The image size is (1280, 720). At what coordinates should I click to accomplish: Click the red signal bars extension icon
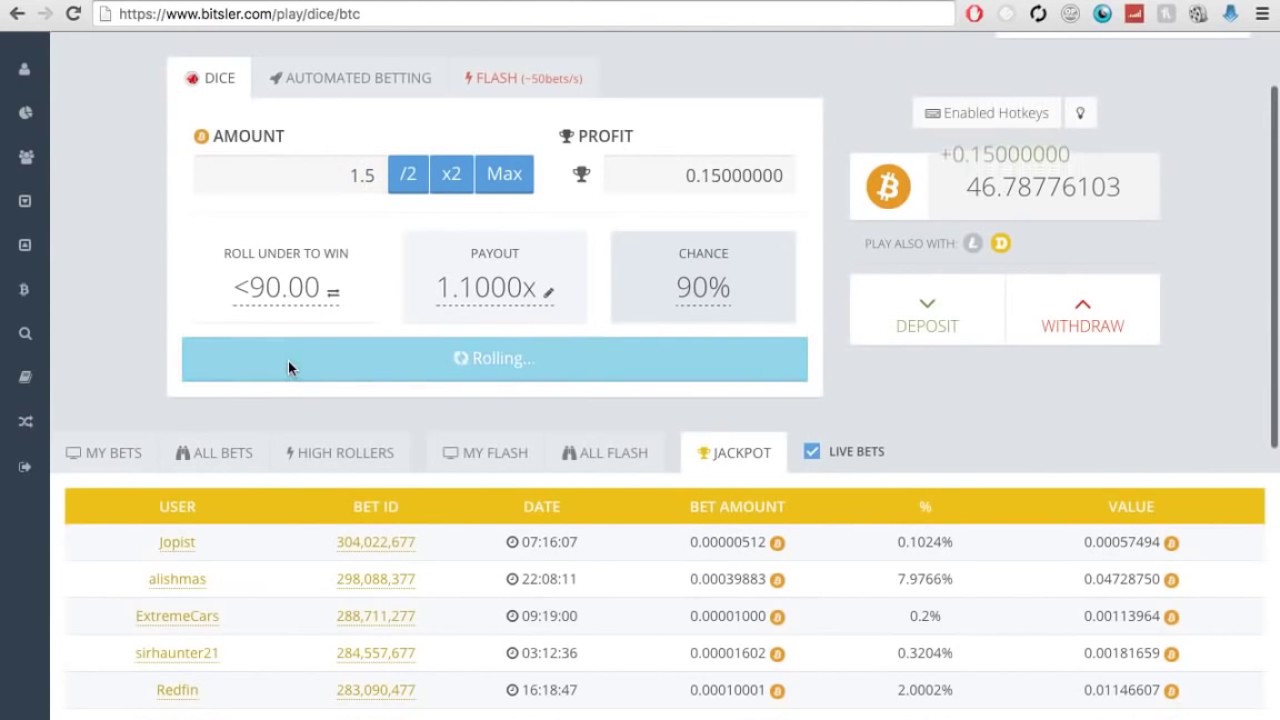coord(1134,14)
